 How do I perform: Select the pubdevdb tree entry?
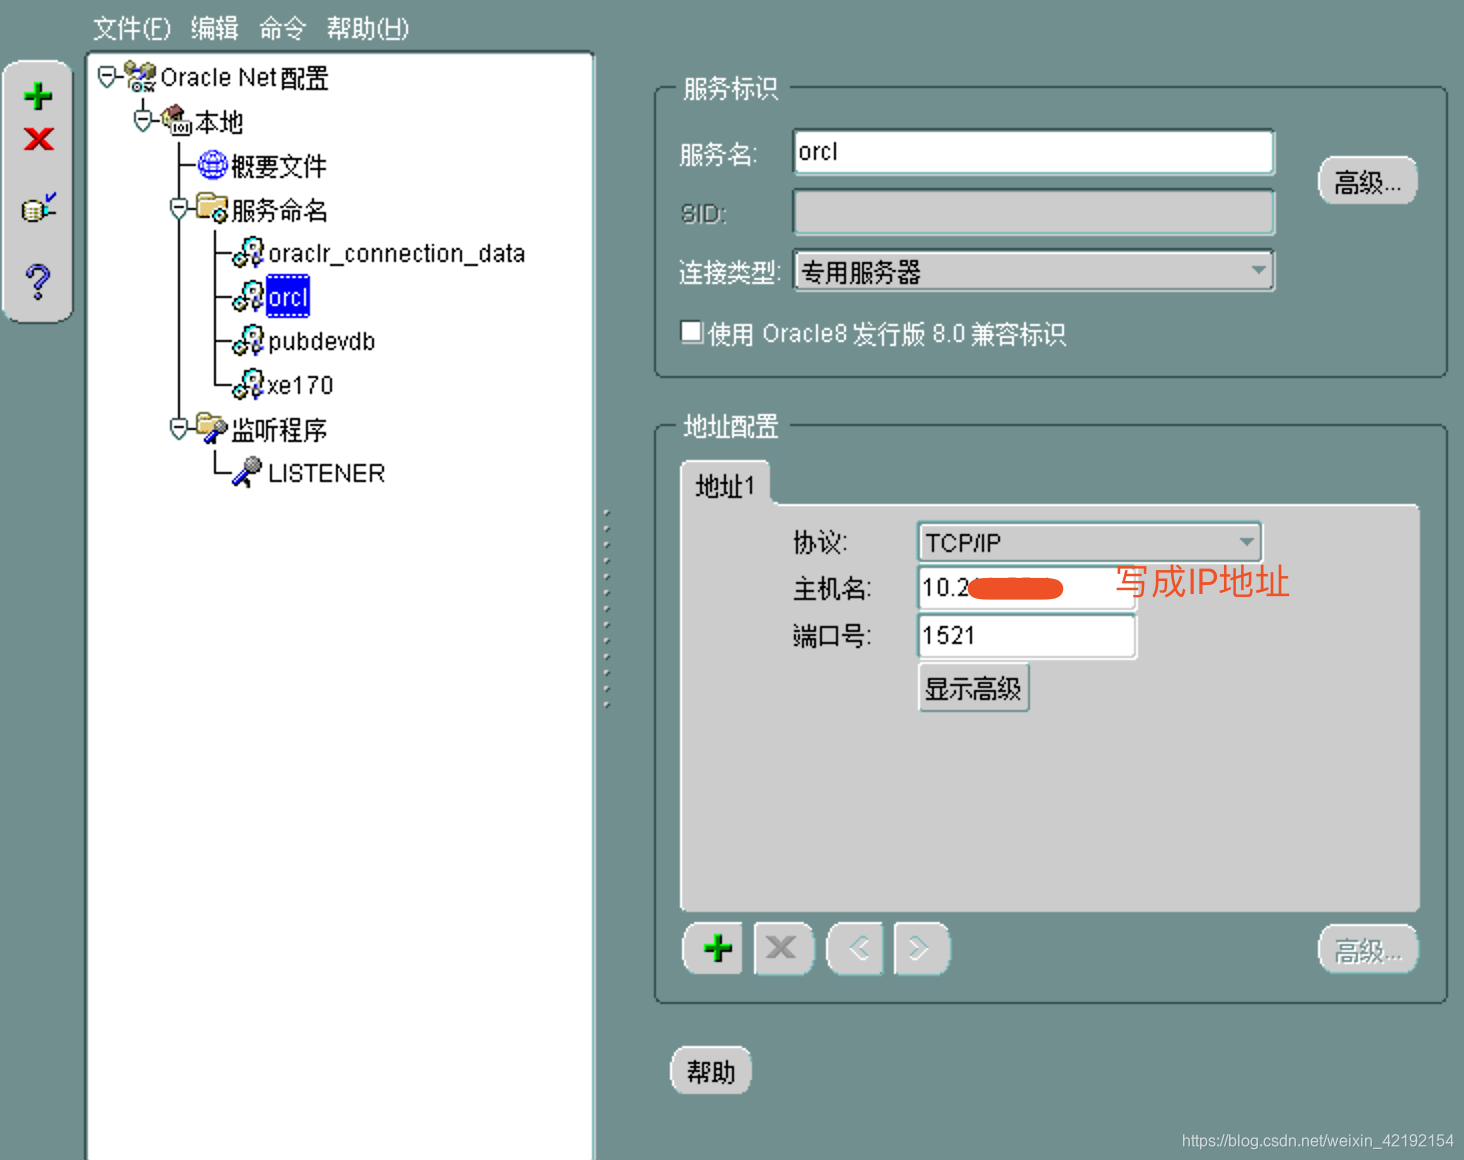321,342
